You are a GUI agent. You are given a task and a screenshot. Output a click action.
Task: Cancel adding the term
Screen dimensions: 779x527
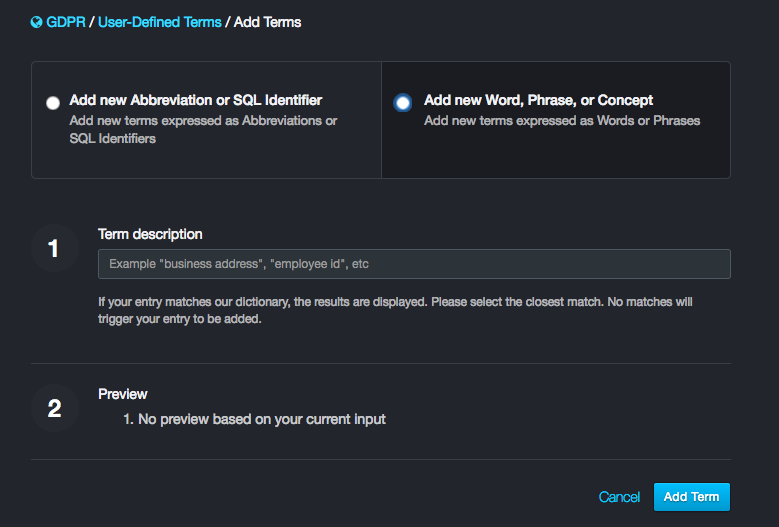point(619,497)
